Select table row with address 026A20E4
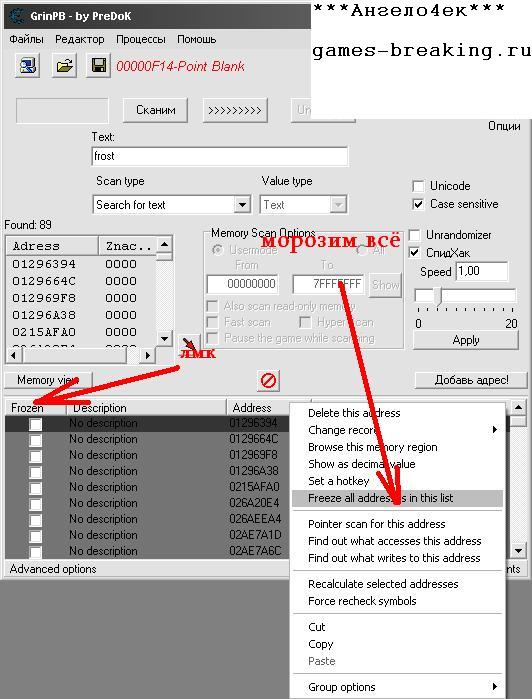 [147, 503]
